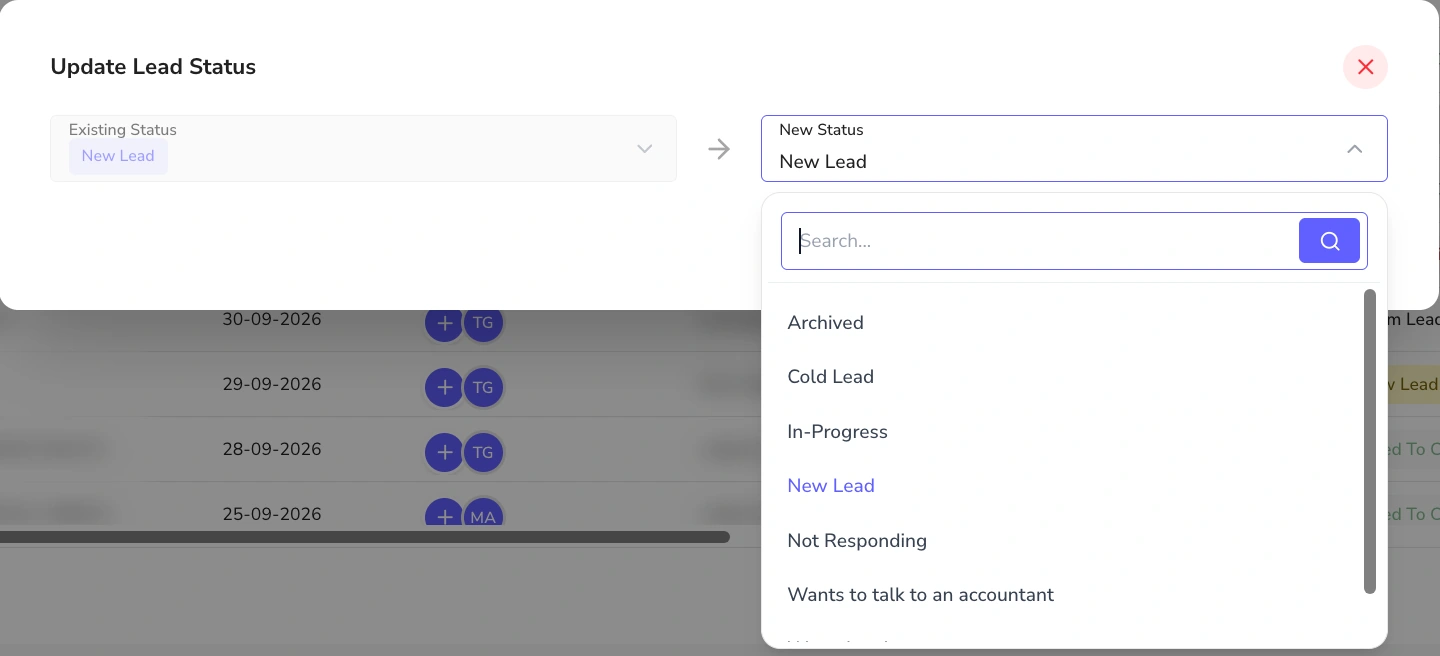Click the date 29-09-2026
The image size is (1440, 656).
pyautogui.click(x=272, y=385)
